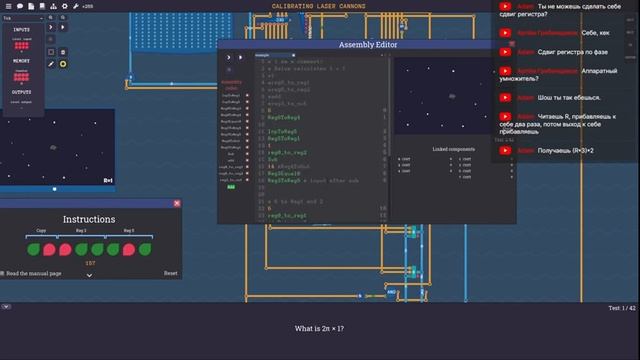The height and width of the screenshot is (360, 640).
Task: Click instruction value 157 below bits
Action: [90, 263]
